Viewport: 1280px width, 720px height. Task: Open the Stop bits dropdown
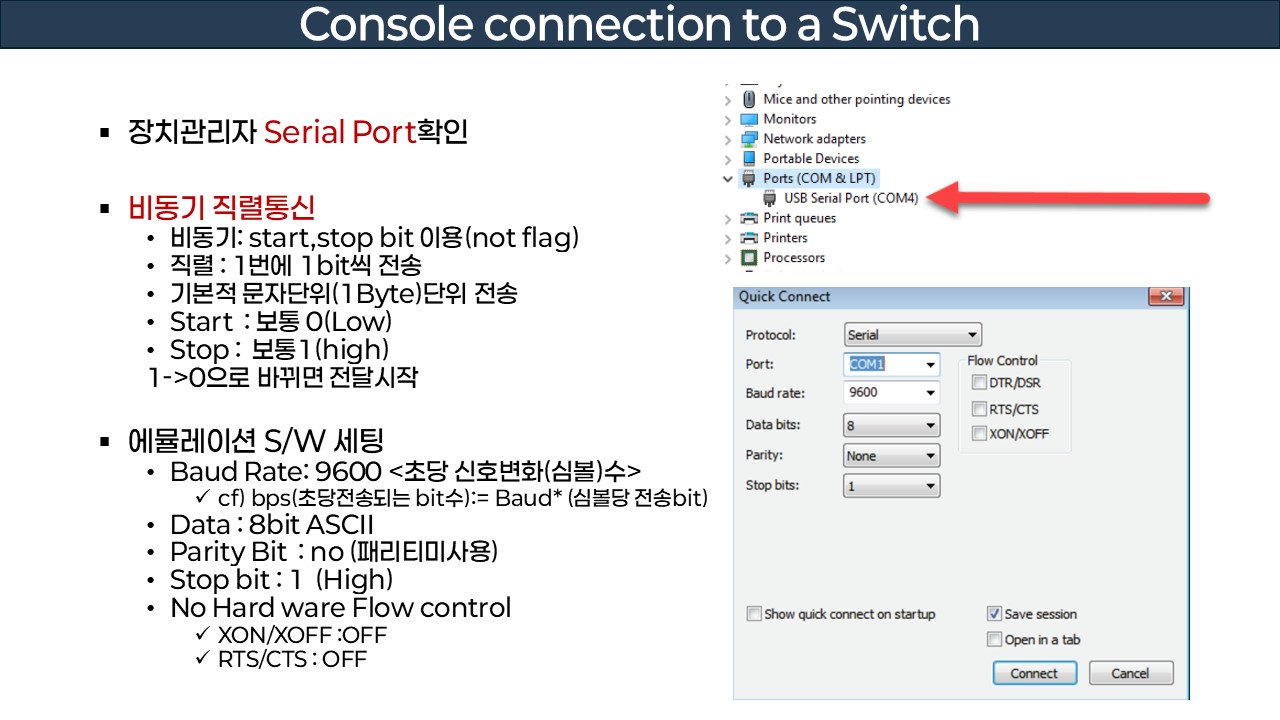(892, 486)
